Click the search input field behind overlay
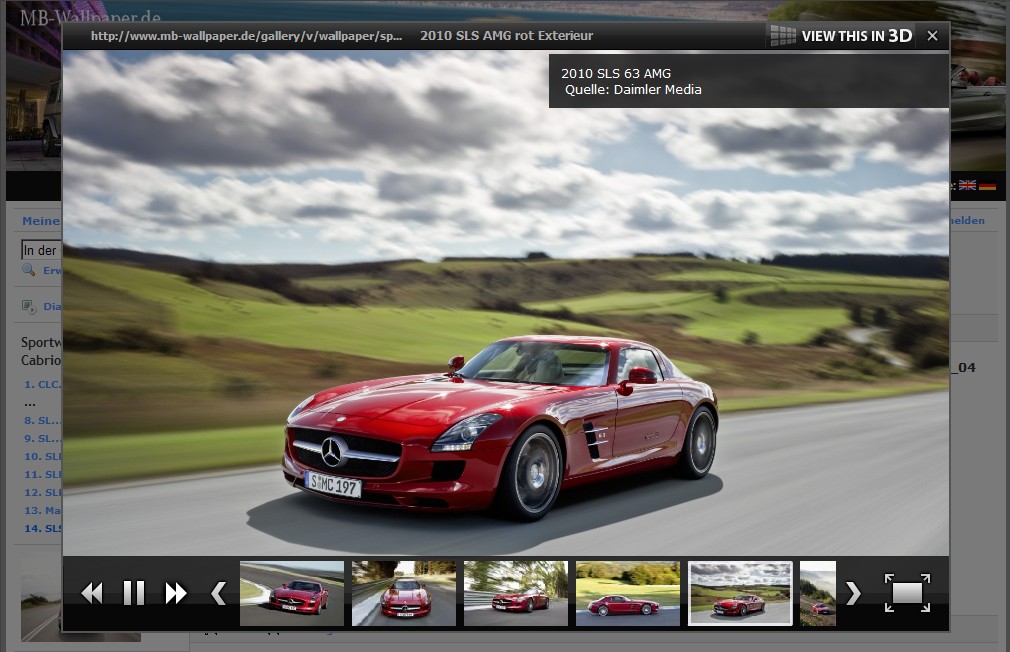The image size is (1010, 652). click(x=40, y=250)
